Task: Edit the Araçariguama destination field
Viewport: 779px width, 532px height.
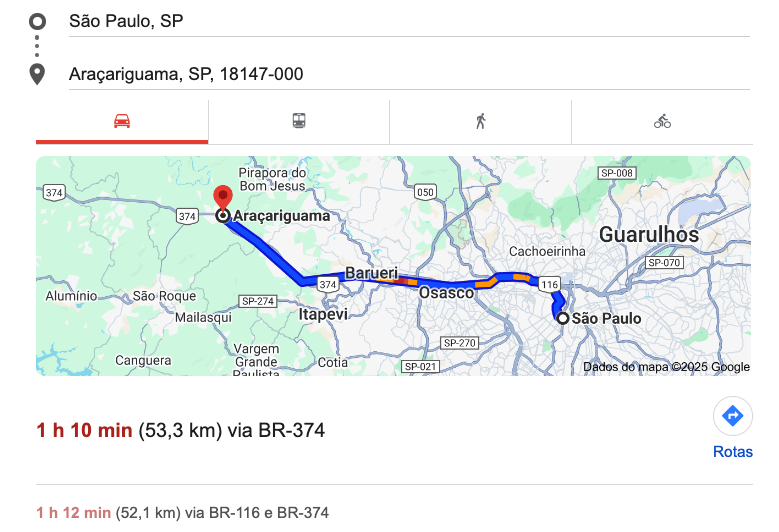Action: 400,74
